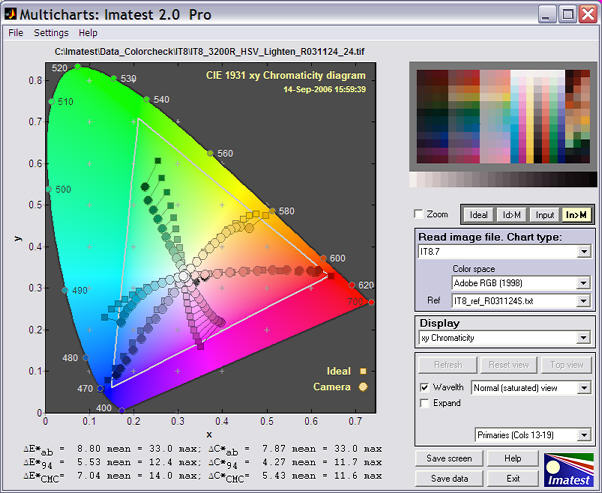Image resolution: width=602 pixels, height=493 pixels.
Task: Click the 510 nm wavelength marker
Action: pos(51,101)
